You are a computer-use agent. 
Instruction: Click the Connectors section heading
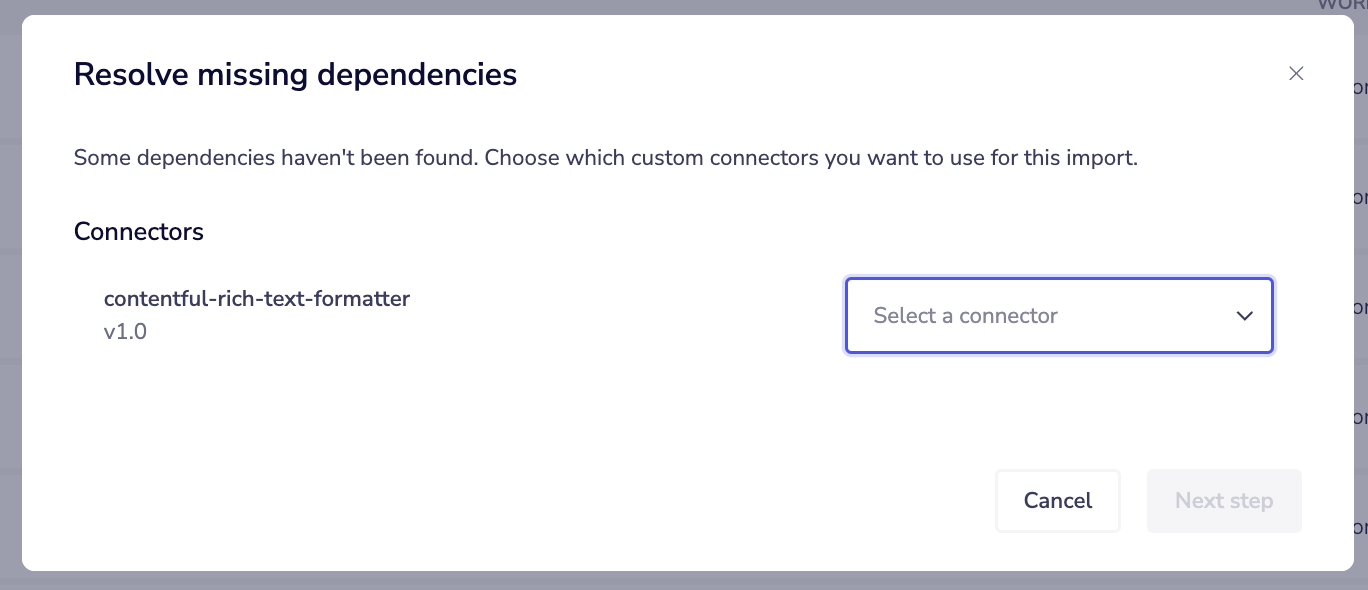(x=139, y=232)
